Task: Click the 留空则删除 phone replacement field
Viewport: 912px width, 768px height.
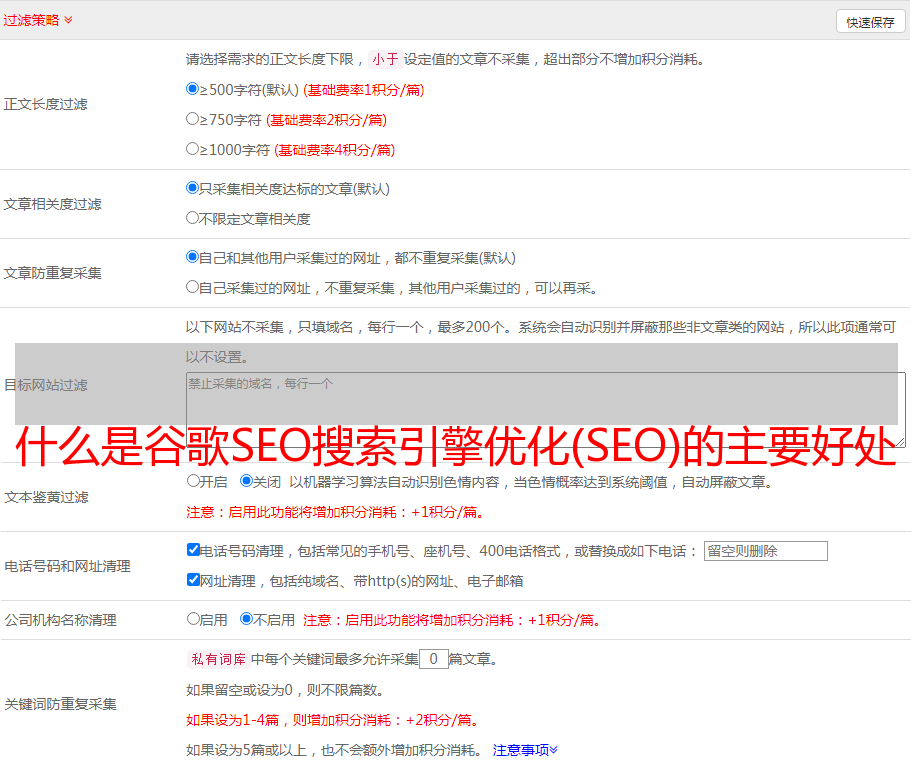Action: pos(765,551)
